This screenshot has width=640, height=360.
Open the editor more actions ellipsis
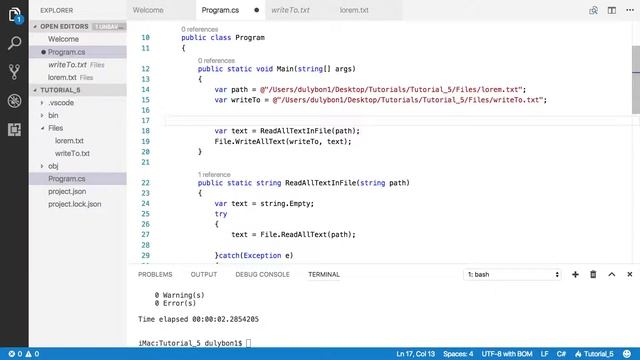(x=630, y=10)
